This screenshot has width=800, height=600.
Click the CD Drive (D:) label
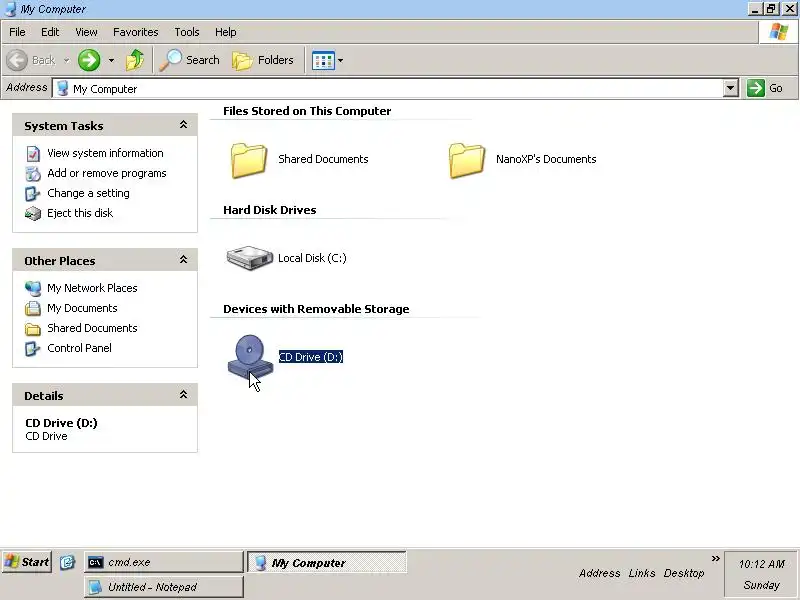point(311,357)
